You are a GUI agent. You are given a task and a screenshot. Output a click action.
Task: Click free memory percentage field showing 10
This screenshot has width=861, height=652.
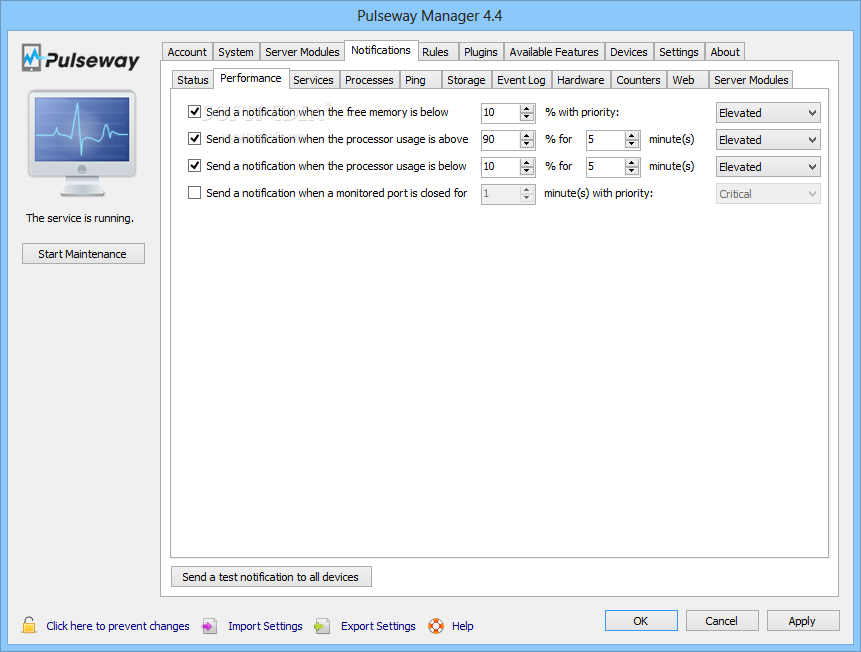[x=501, y=113]
